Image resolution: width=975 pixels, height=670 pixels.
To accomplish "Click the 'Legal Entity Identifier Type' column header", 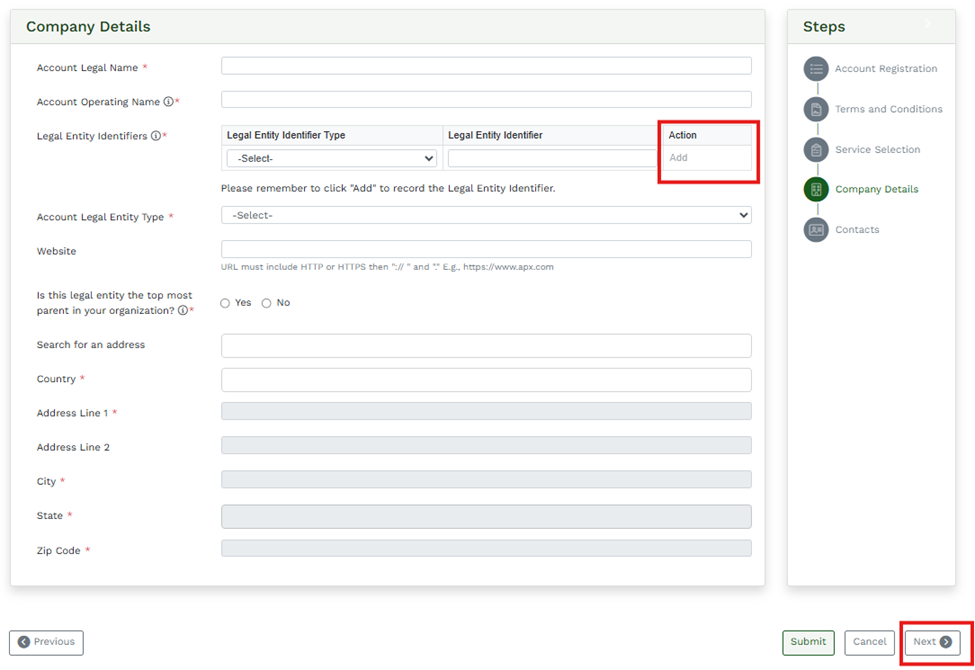I will [286, 135].
